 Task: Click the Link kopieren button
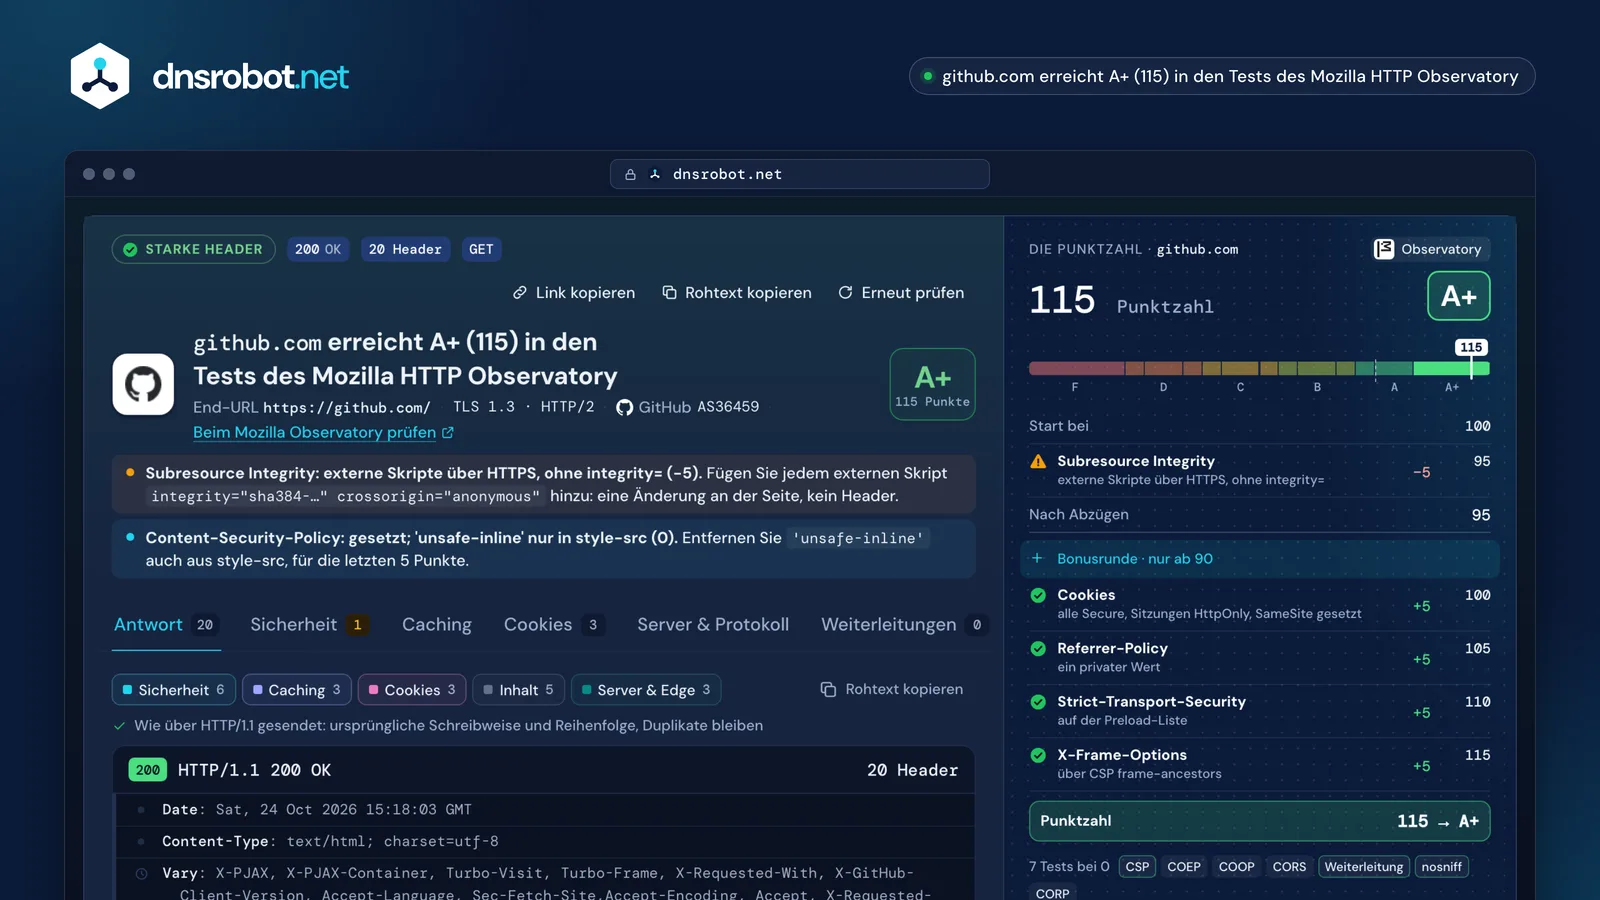[x=574, y=293]
